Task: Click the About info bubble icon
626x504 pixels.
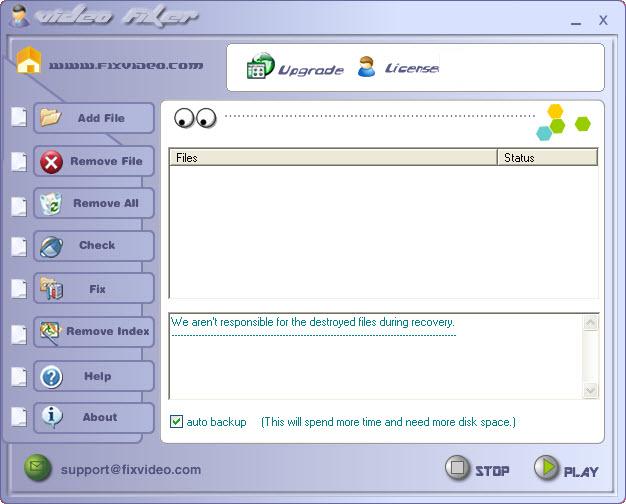Action: click(52, 417)
